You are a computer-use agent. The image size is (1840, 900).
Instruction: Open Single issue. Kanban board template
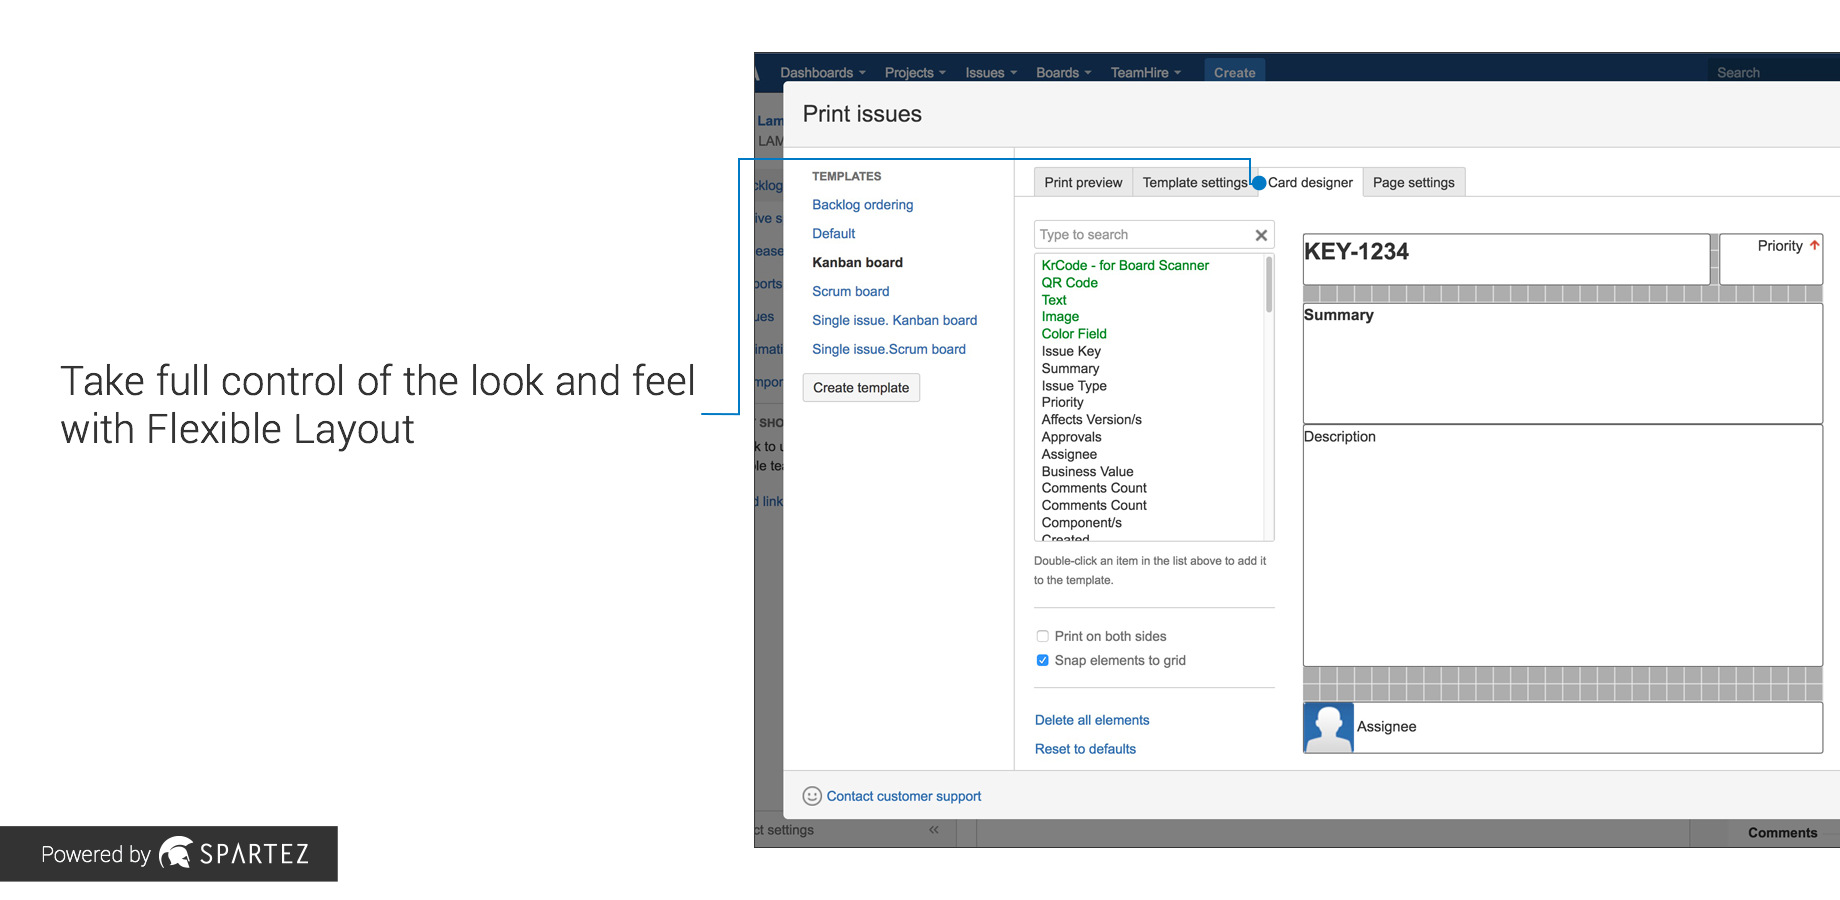tap(894, 321)
